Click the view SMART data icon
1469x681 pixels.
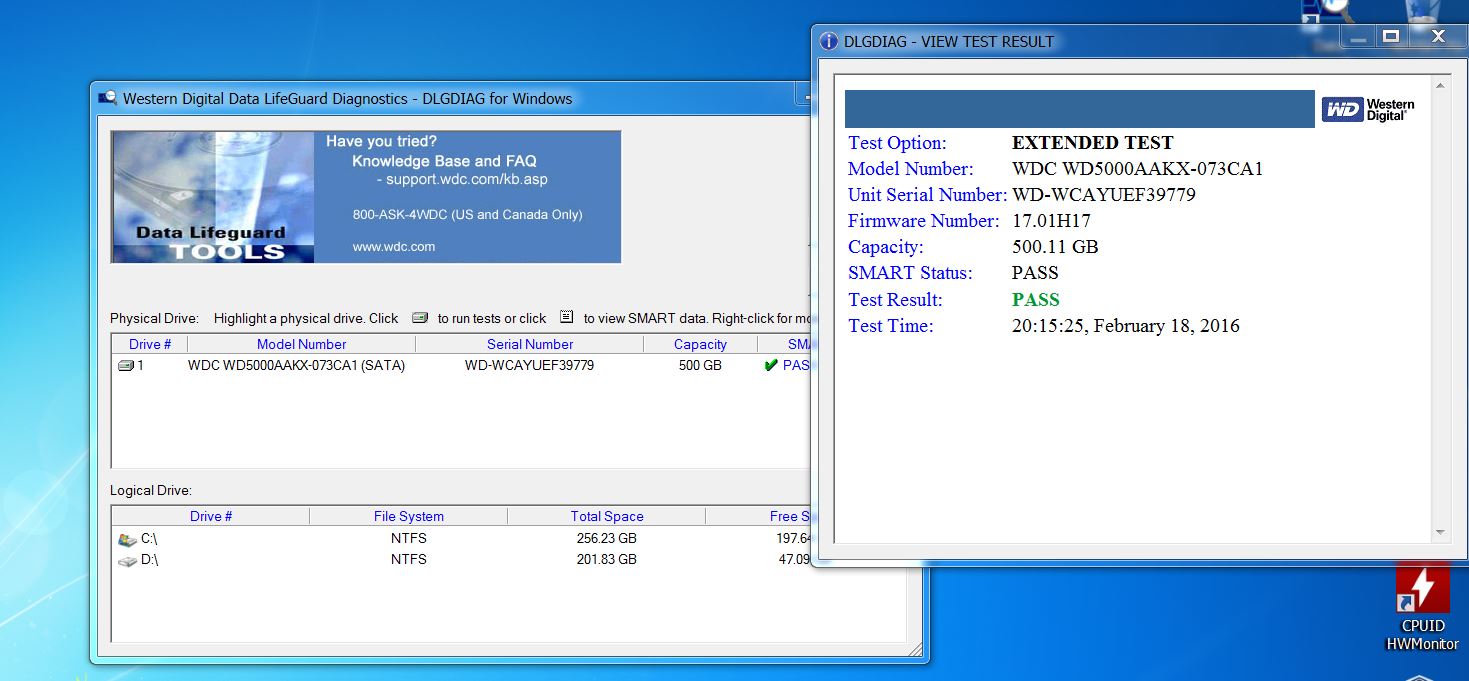pyautogui.click(x=566, y=317)
